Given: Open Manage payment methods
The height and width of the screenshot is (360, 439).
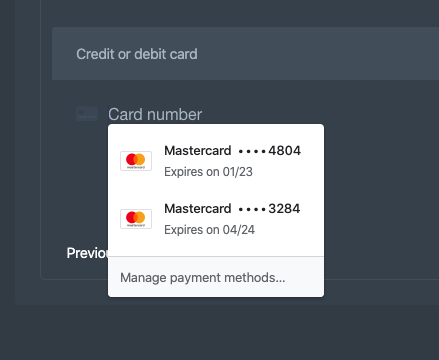Looking at the screenshot, I should [203, 278].
